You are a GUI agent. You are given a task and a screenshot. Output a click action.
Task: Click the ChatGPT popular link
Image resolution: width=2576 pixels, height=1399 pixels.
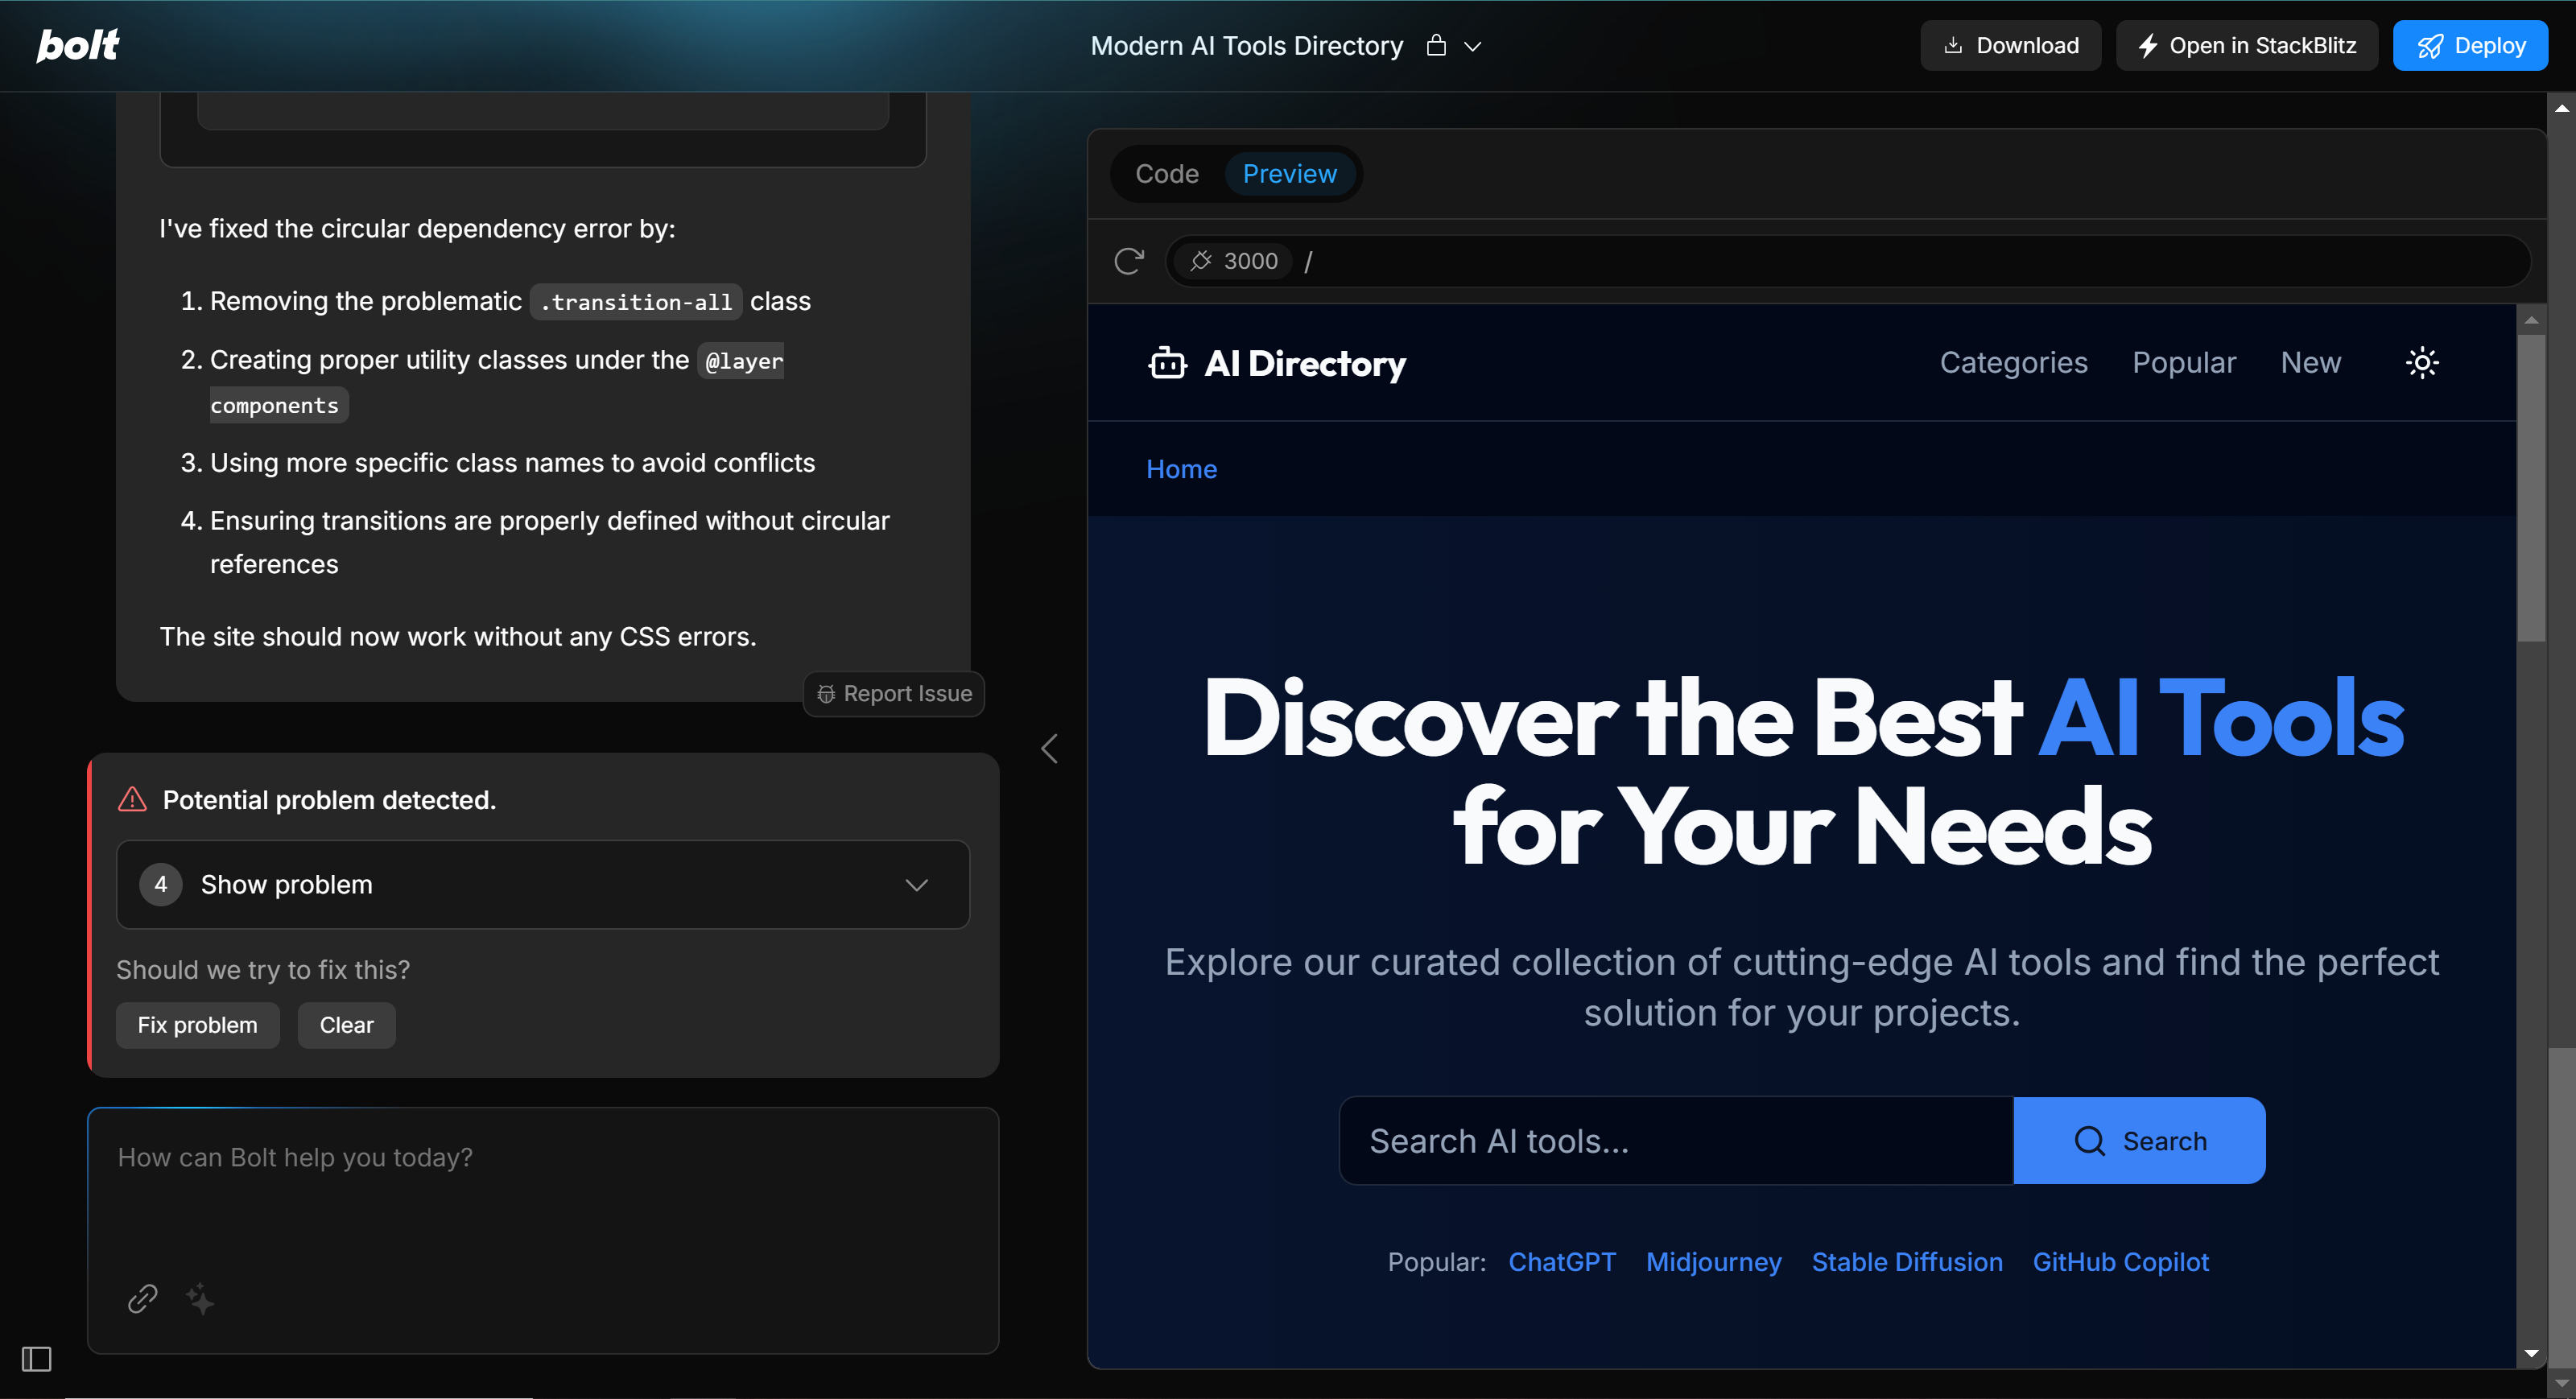click(x=1561, y=1261)
